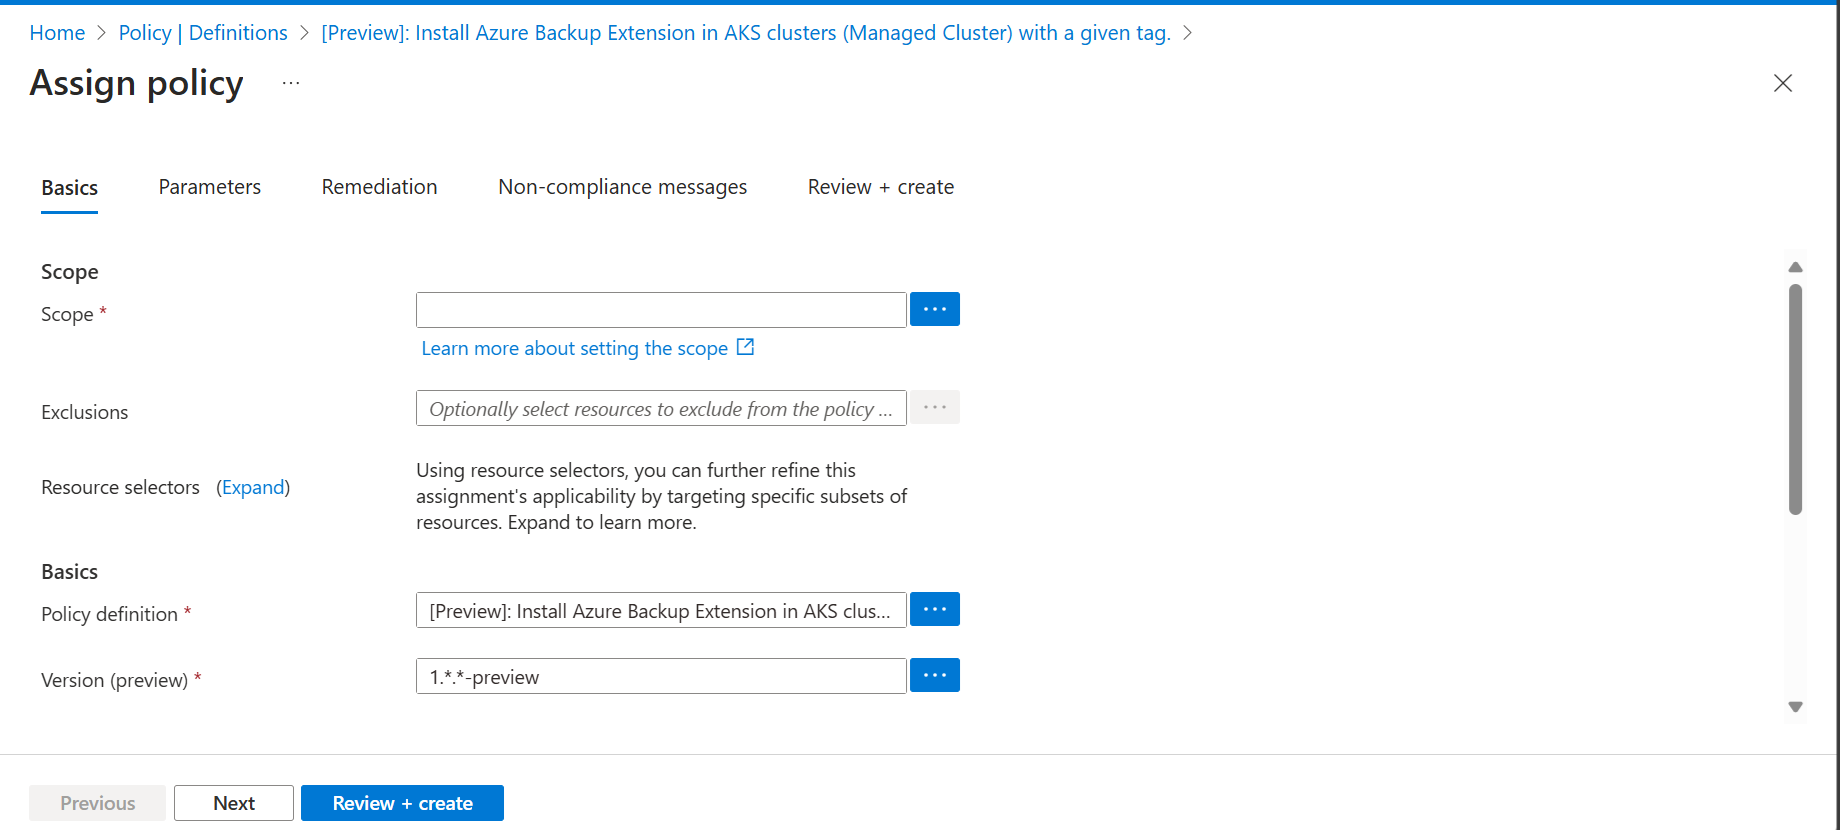
Task: Open the Version picker ellipsis button
Action: click(934, 676)
